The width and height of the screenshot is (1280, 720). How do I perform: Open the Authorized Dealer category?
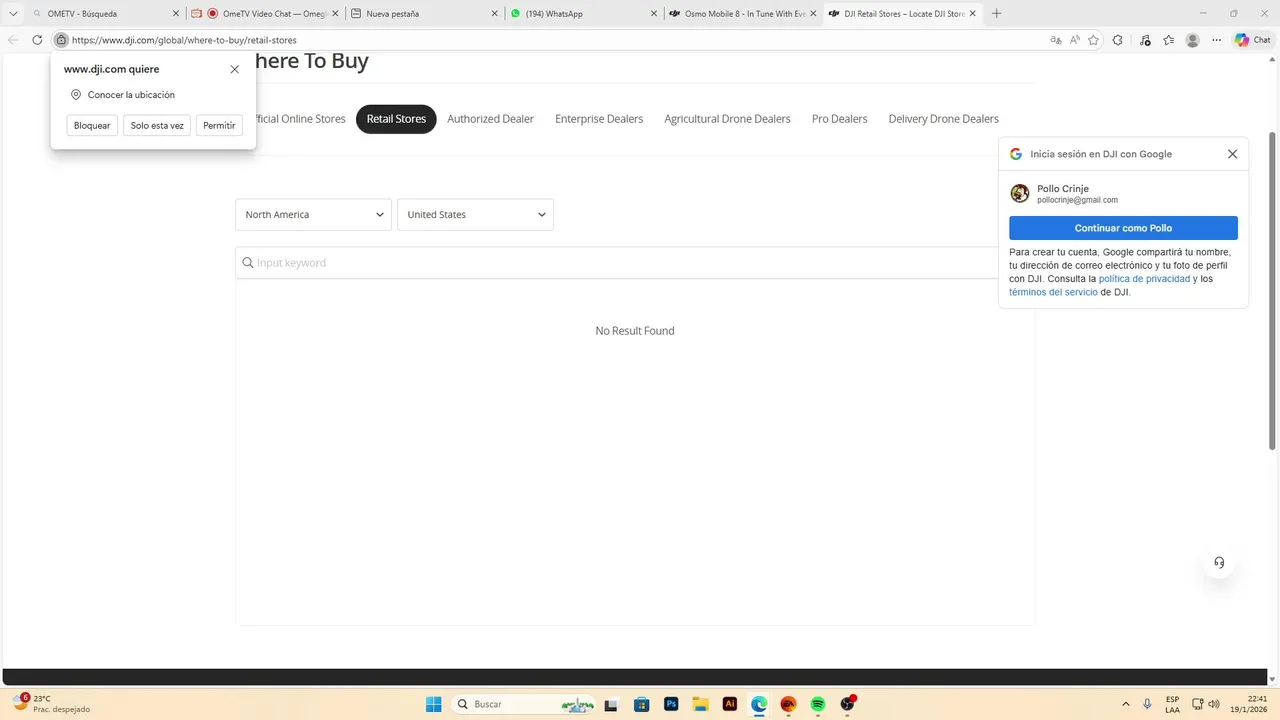pyautogui.click(x=490, y=119)
